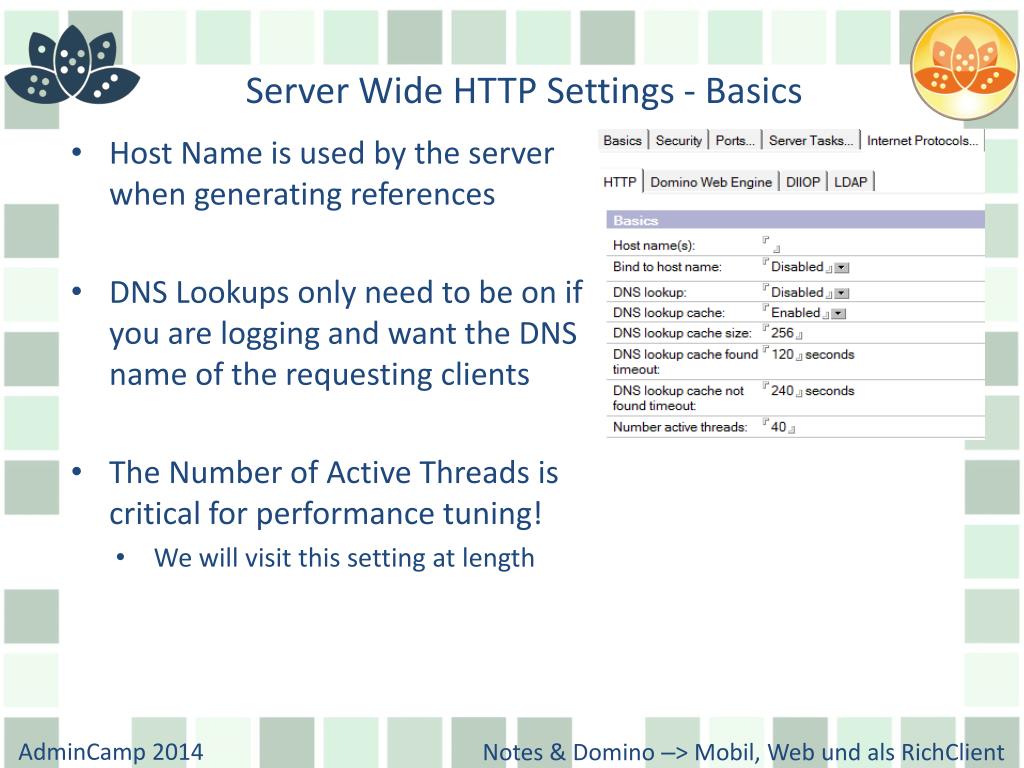The width and height of the screenshot is (1024, 768).
Task: Select the HTTP sub-tab
Action: [x=620, y=182]
